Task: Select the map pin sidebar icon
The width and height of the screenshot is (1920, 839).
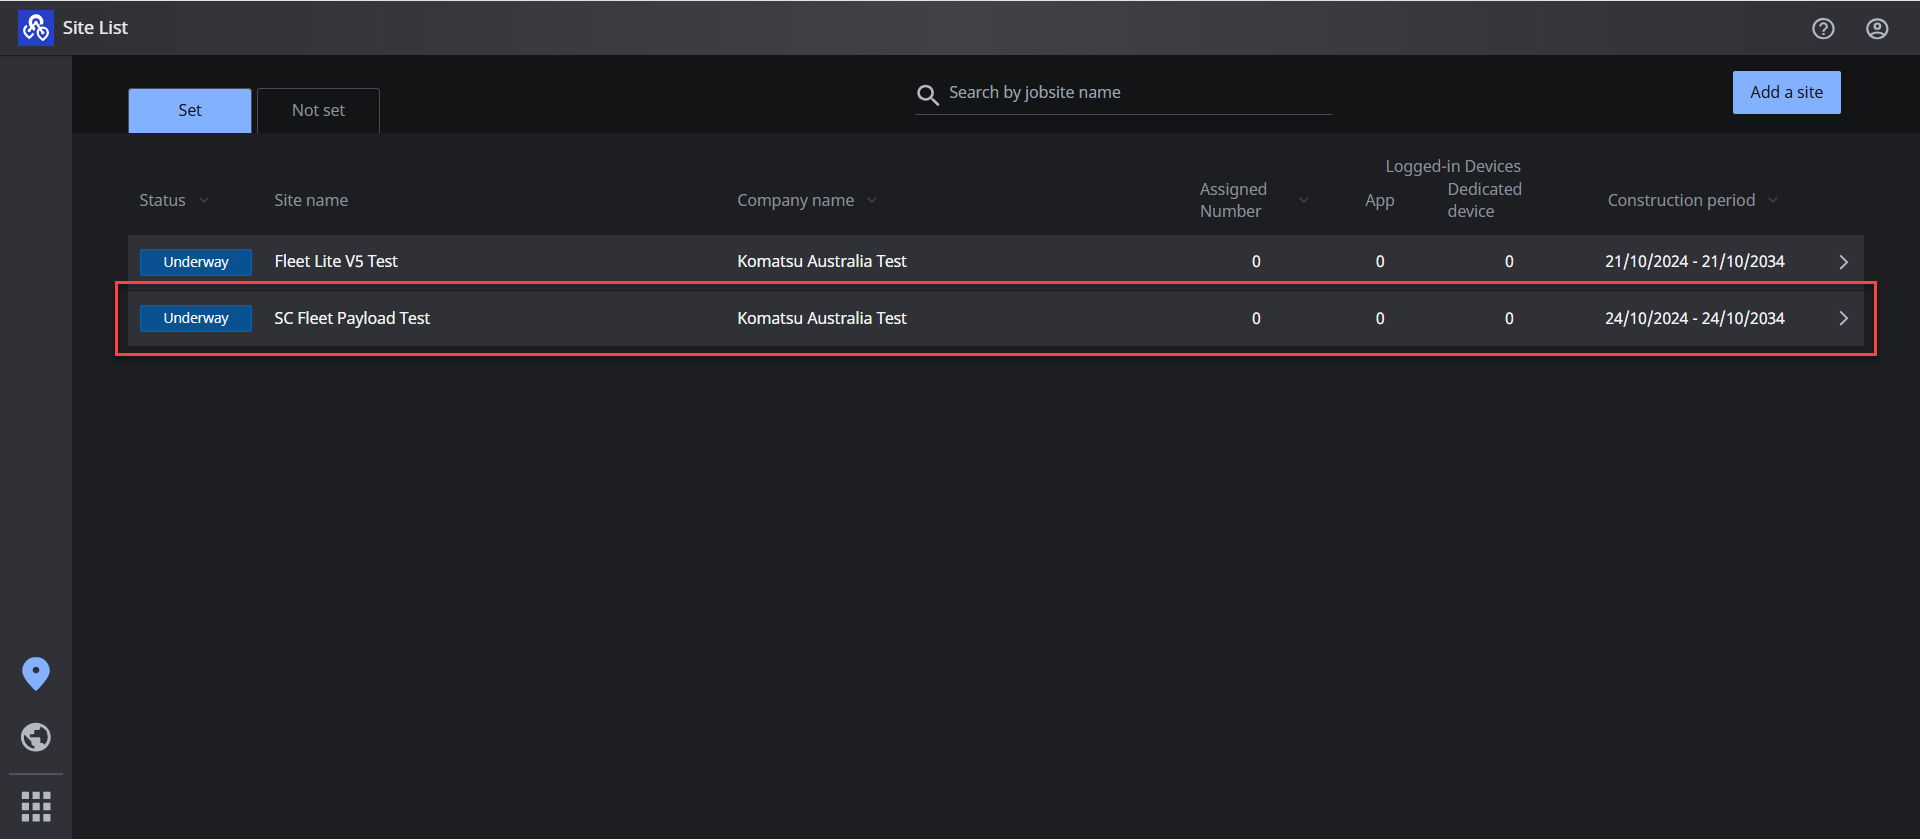Action: pos(36,674)
